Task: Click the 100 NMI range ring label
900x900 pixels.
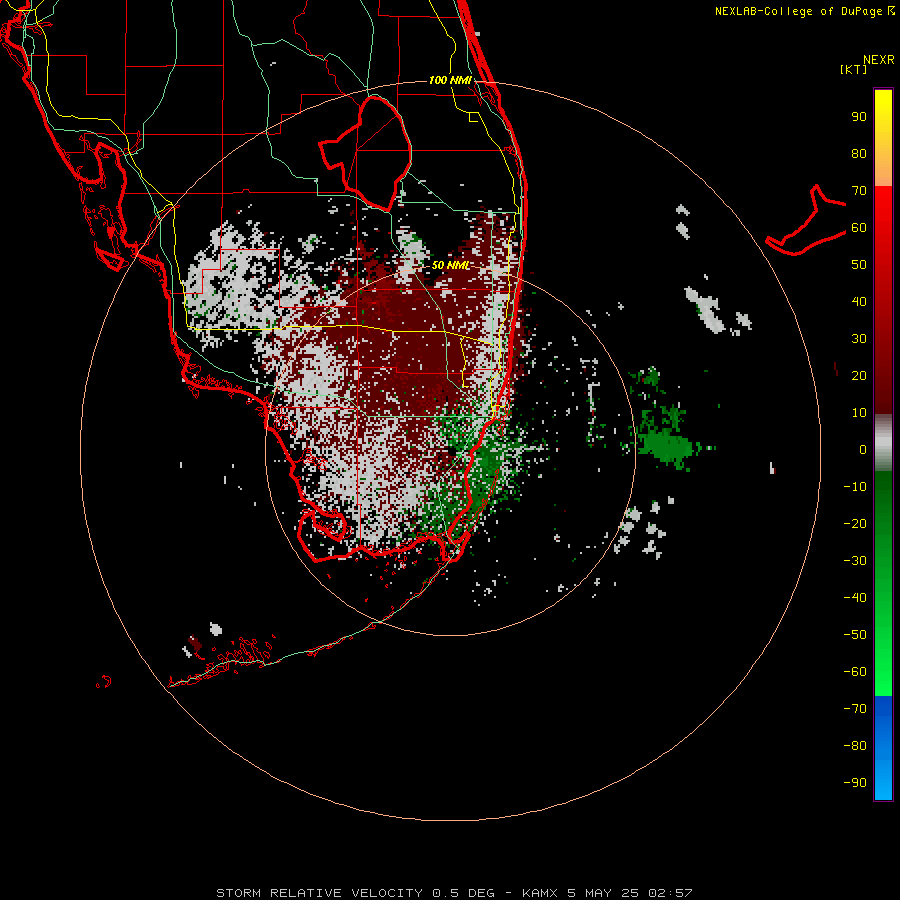Action: pos(450,80)
